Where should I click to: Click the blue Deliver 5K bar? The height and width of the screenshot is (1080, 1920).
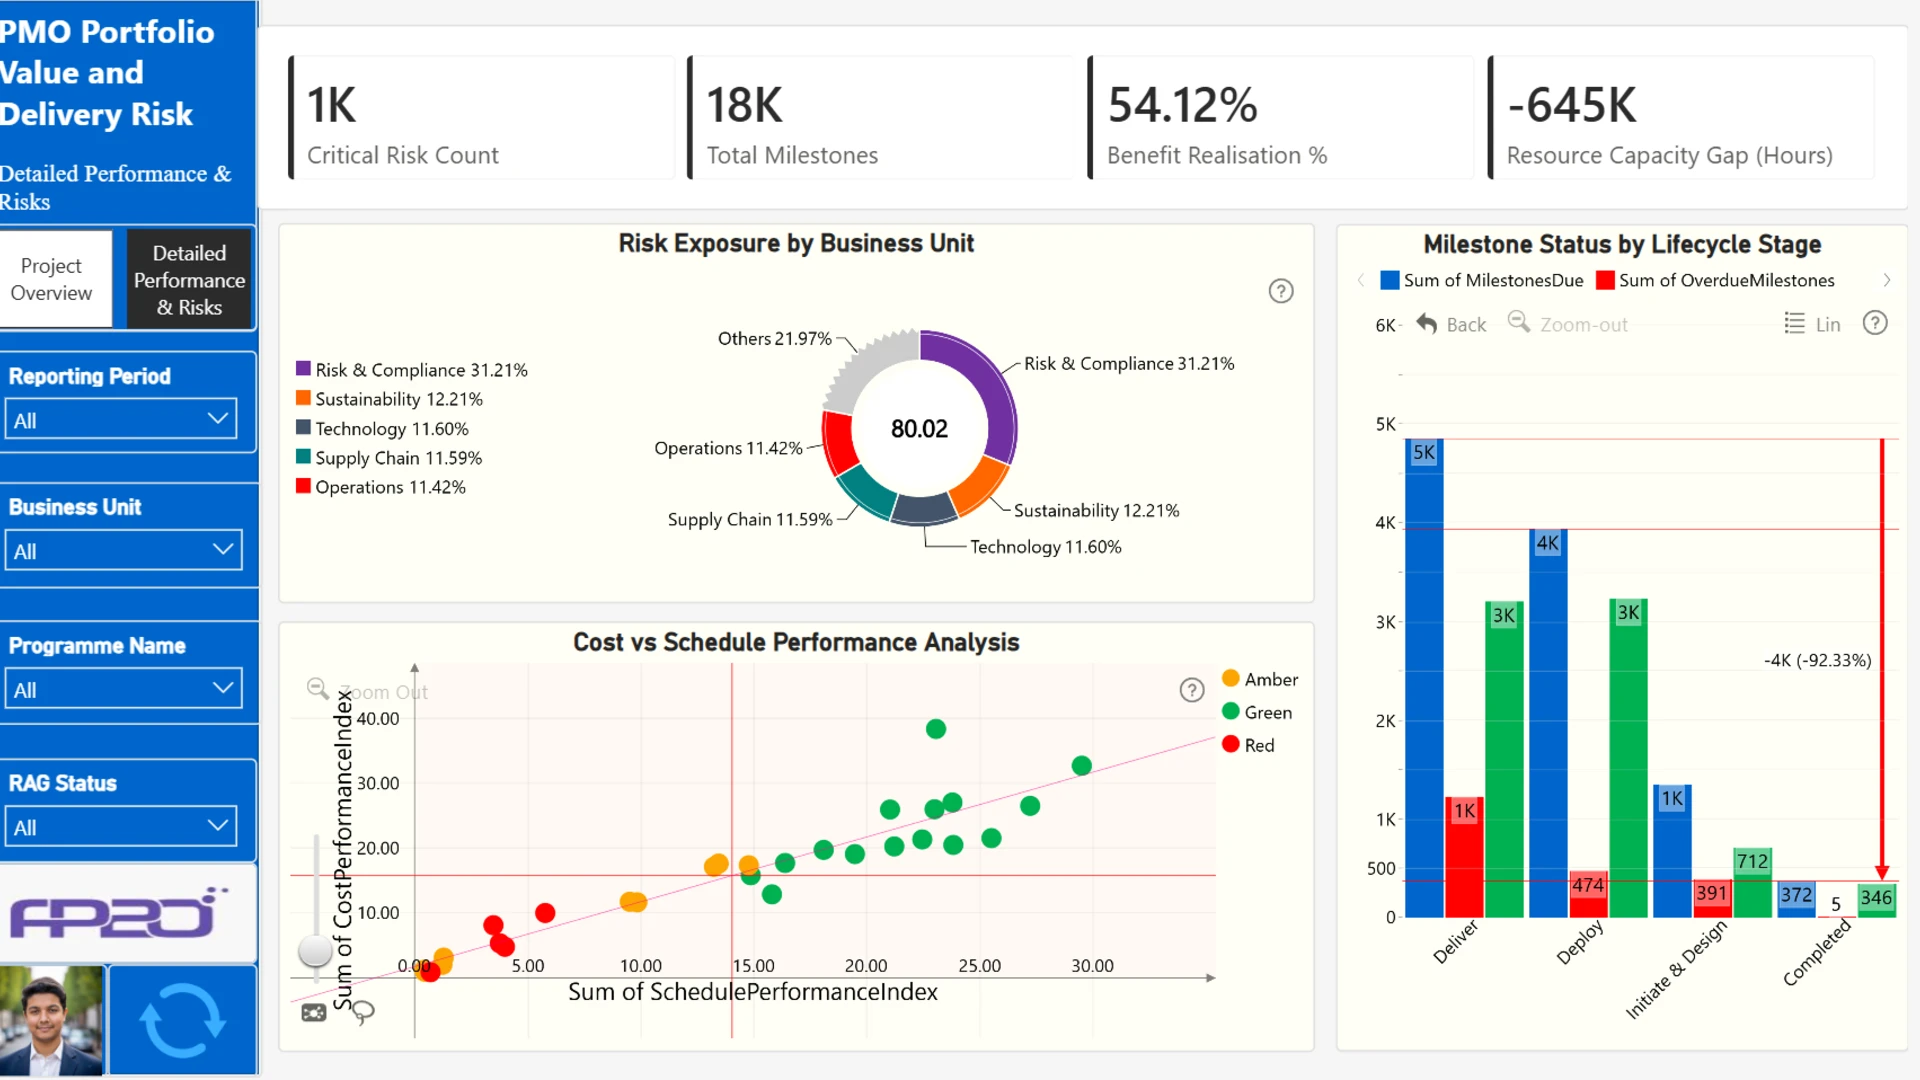point(1424,678)
